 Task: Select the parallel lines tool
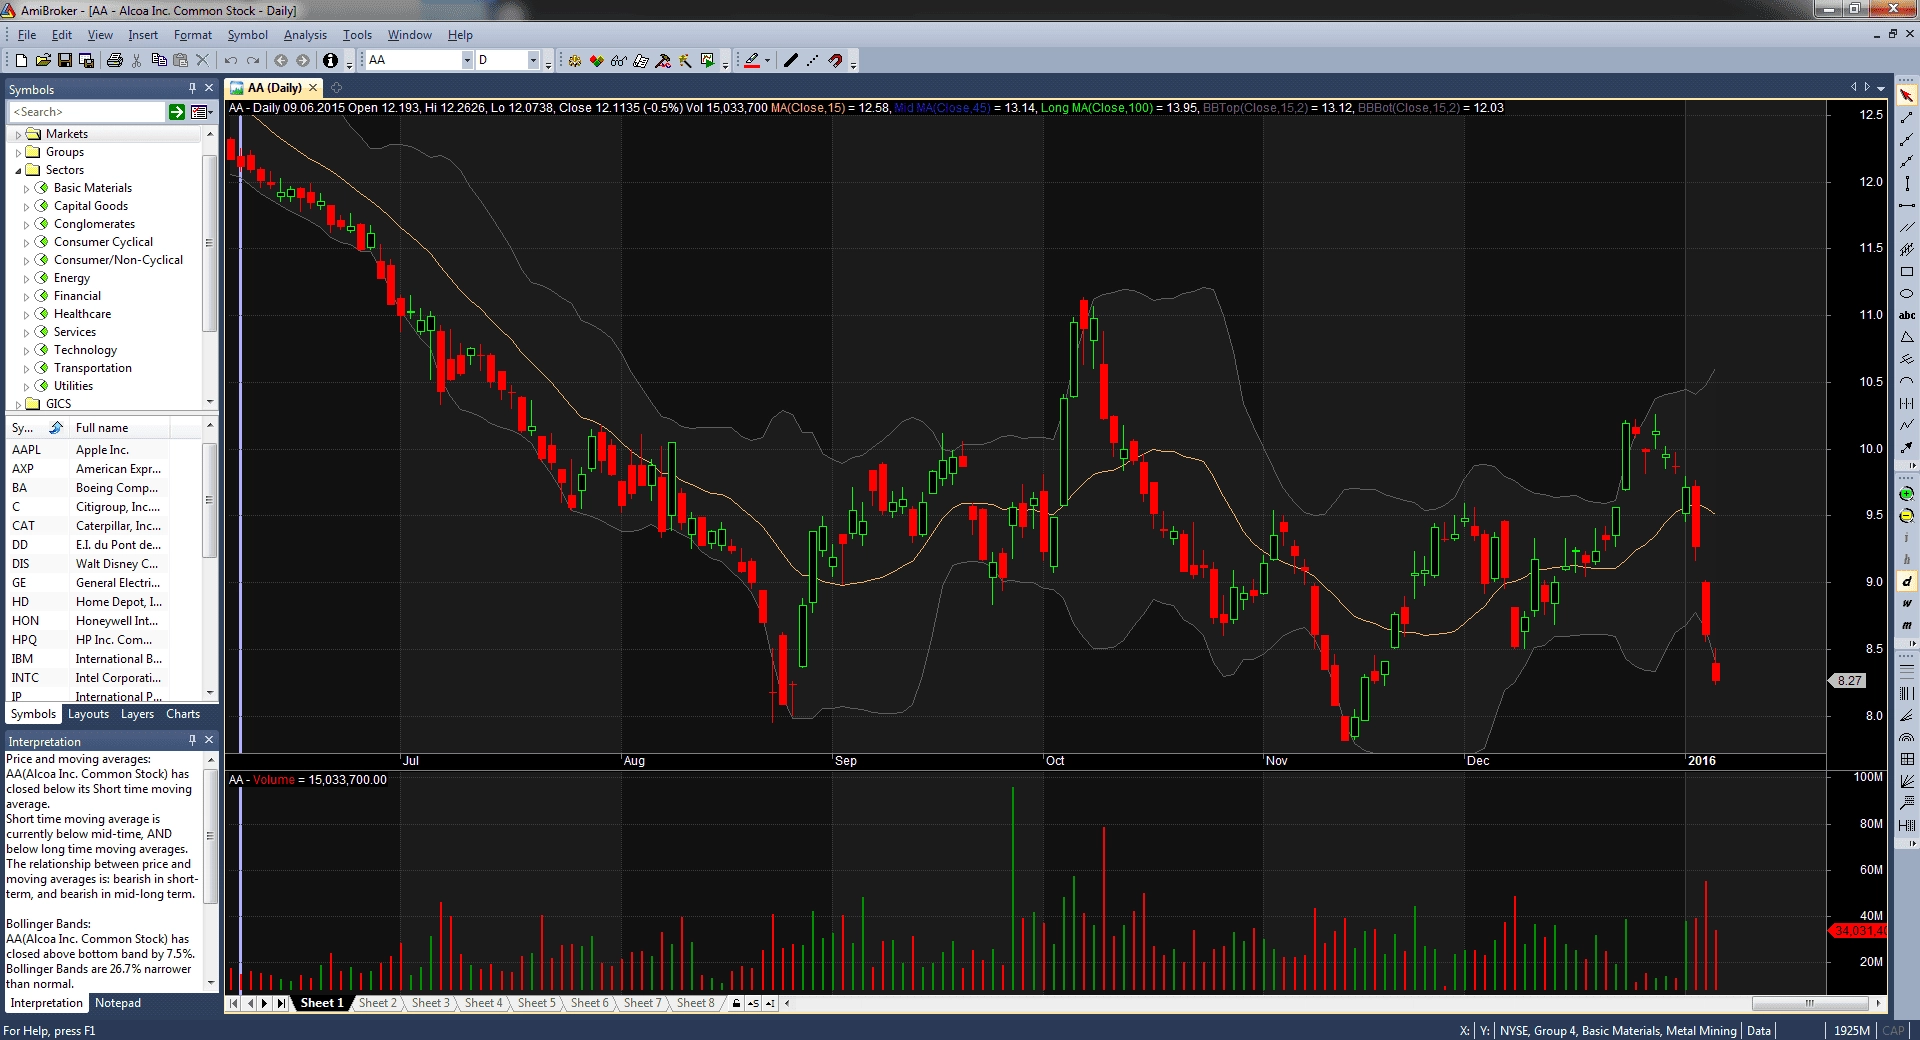pos(1907,228)
